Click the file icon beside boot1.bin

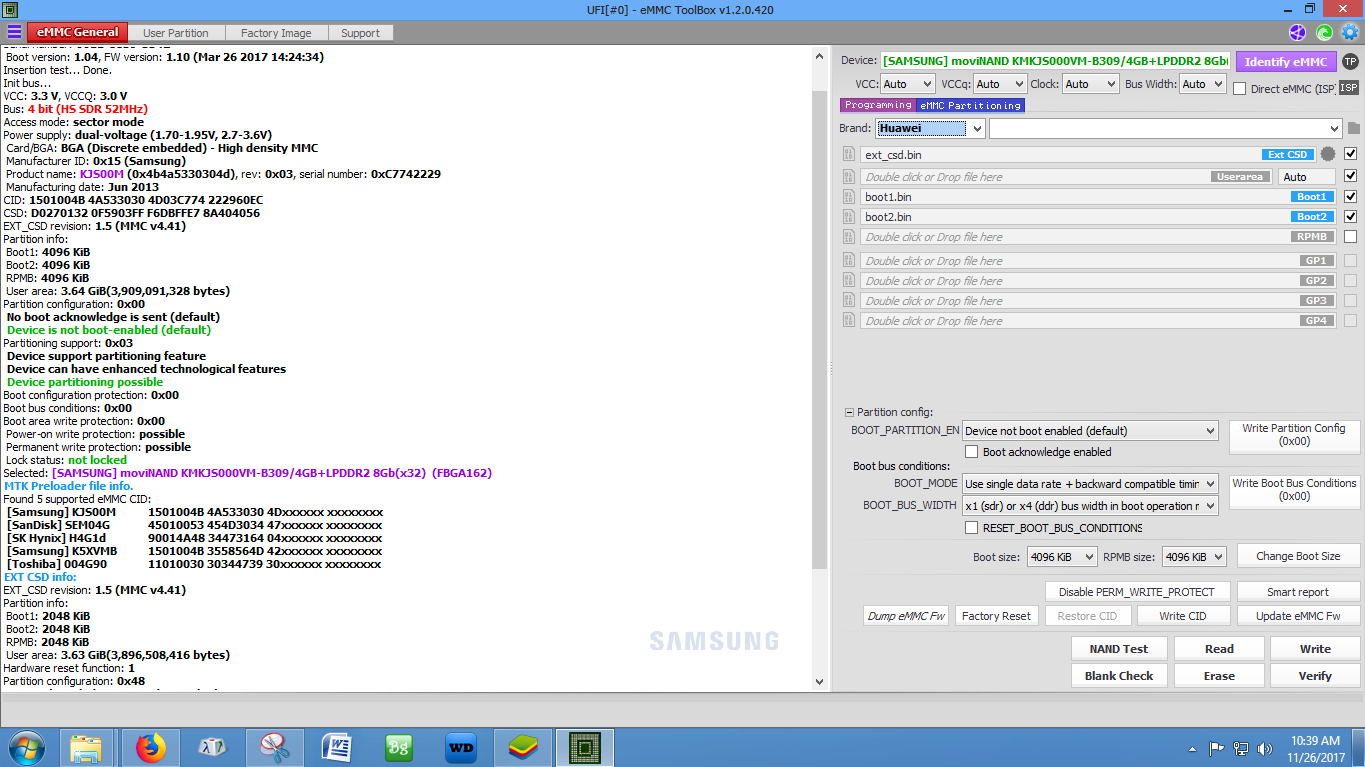pyautogui.click(x=849, y=197)
